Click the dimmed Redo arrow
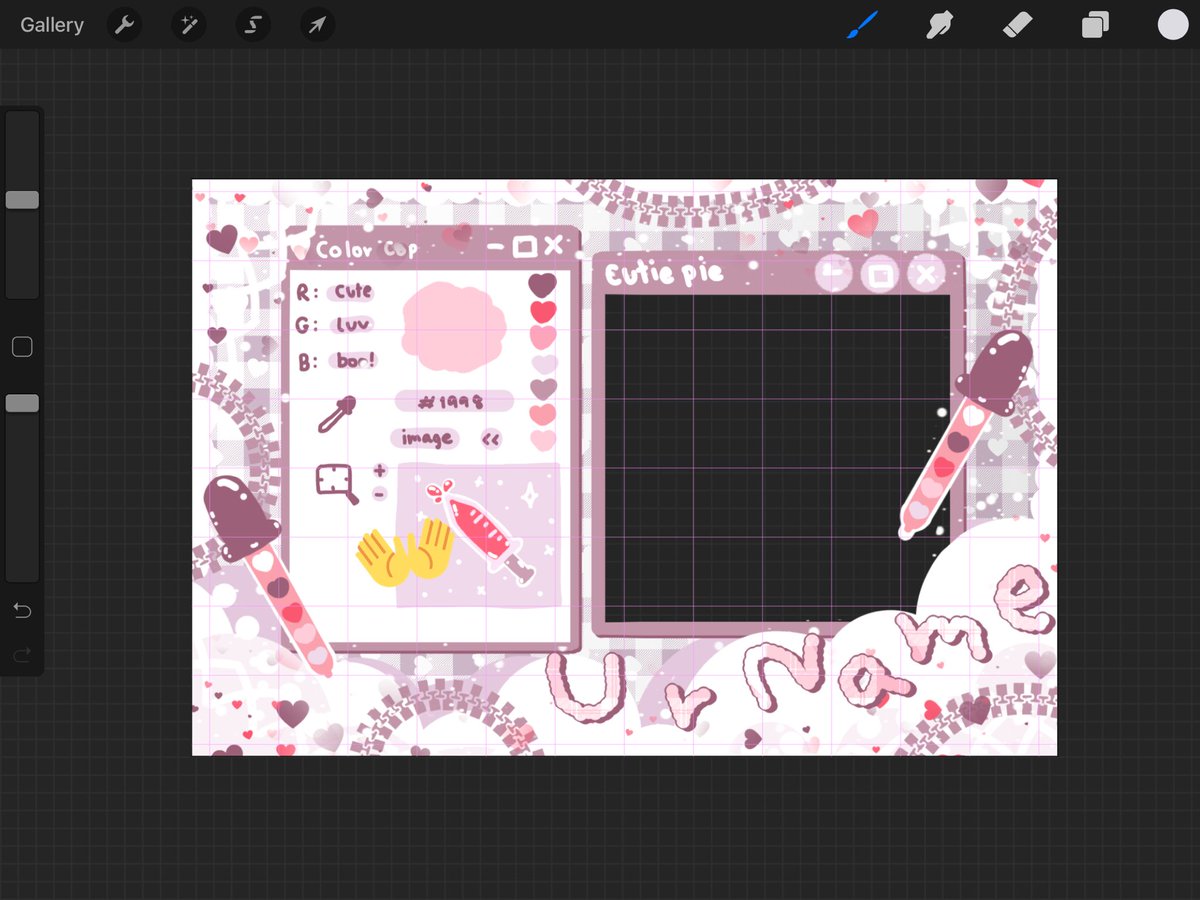 pyautogui.click(x=22, y=655)
